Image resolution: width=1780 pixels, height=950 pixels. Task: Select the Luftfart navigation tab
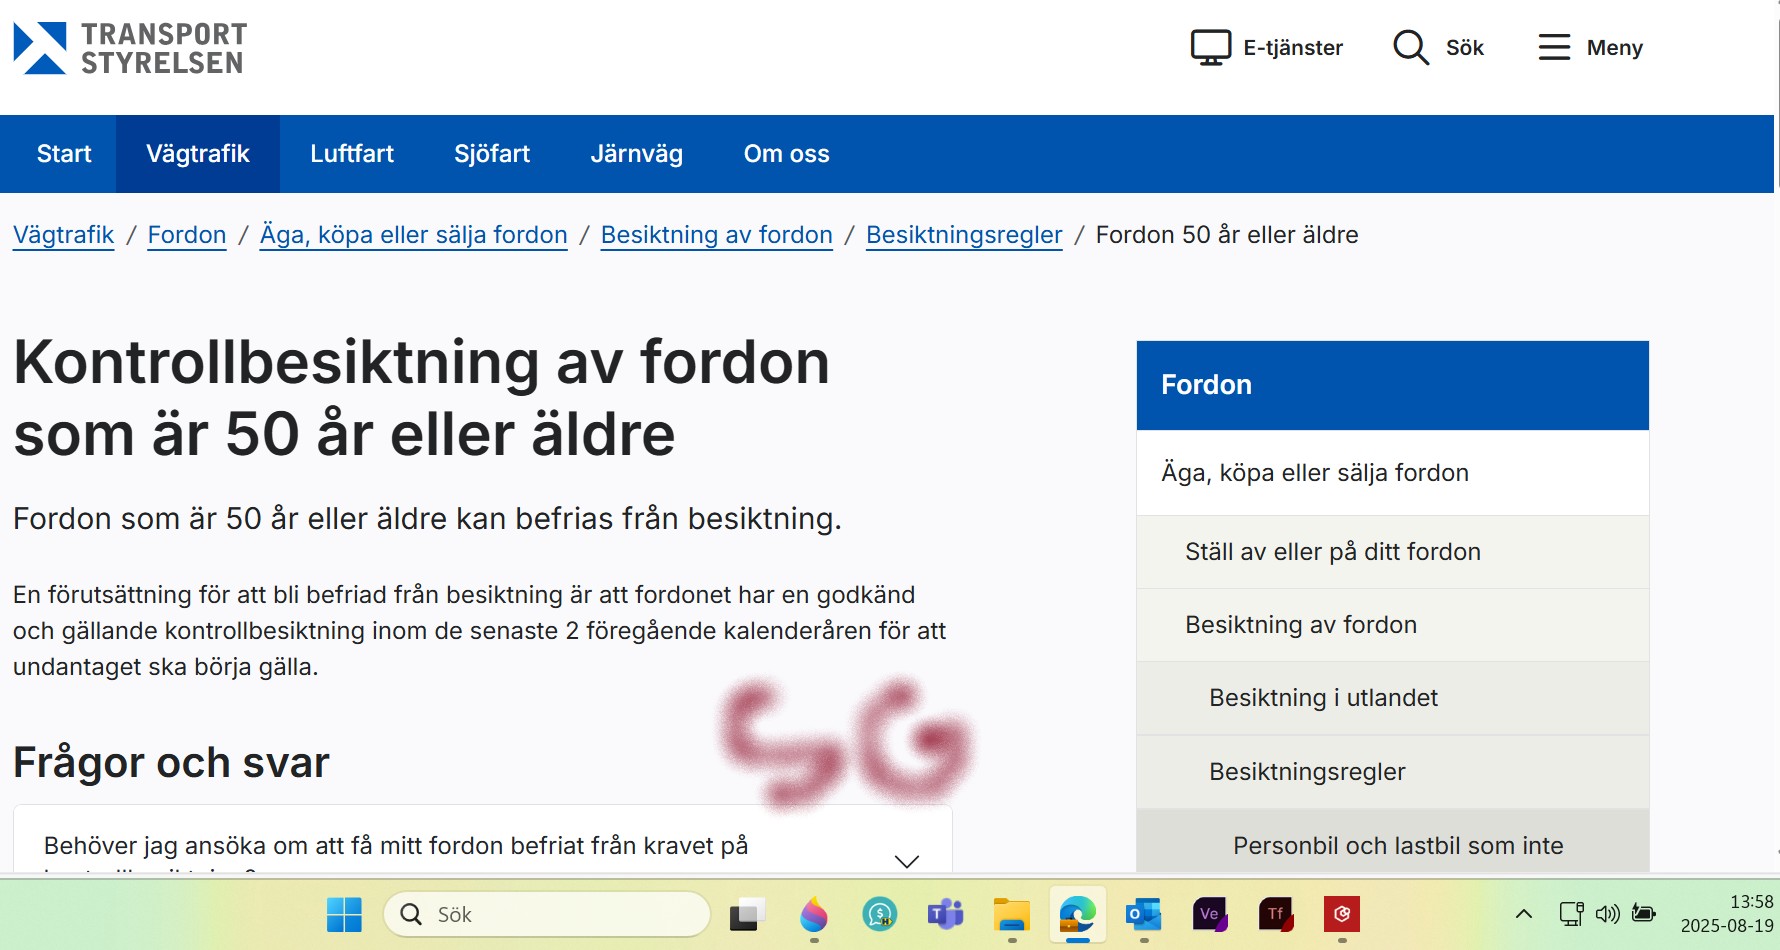click(352, 154)
